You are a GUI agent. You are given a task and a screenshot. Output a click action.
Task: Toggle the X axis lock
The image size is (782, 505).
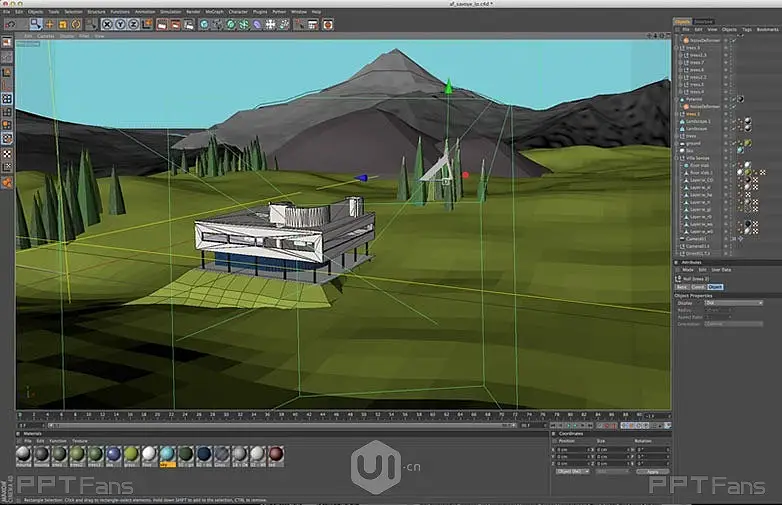coord(106,23)
